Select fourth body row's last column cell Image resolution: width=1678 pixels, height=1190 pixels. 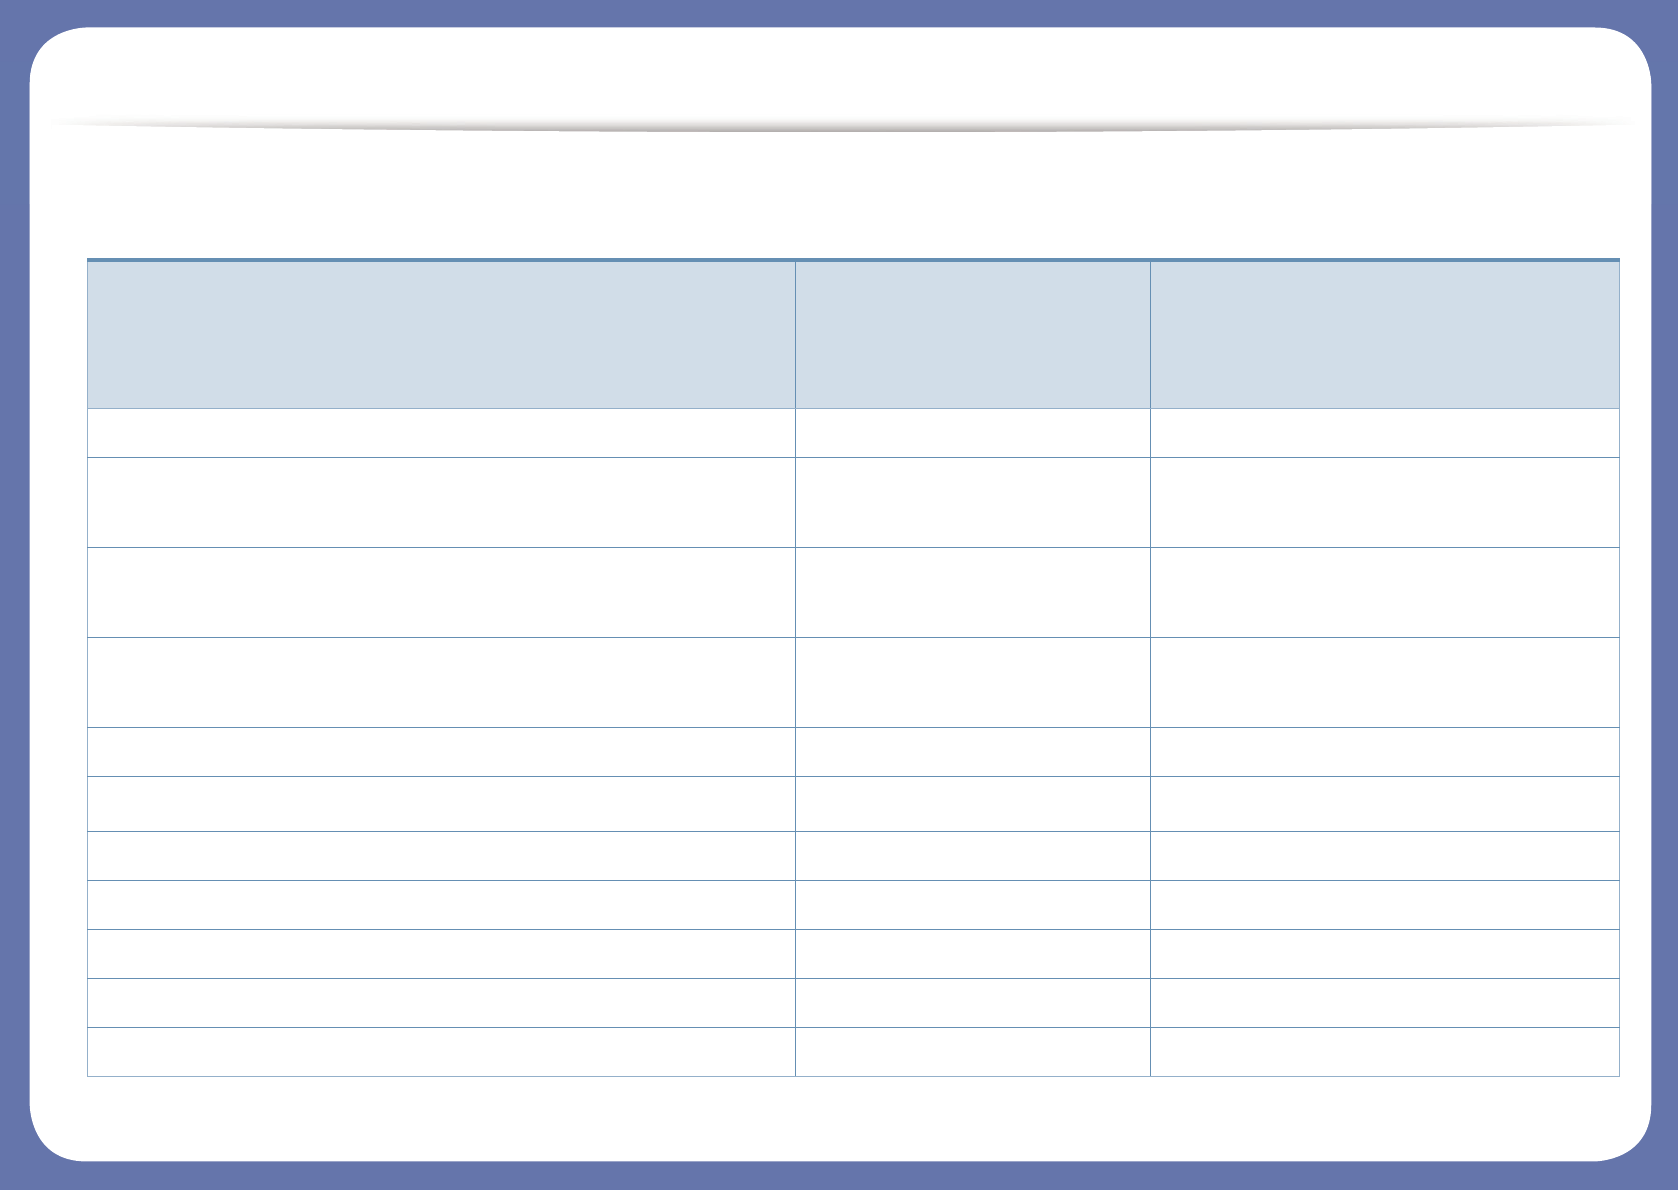click(1385, 682)
